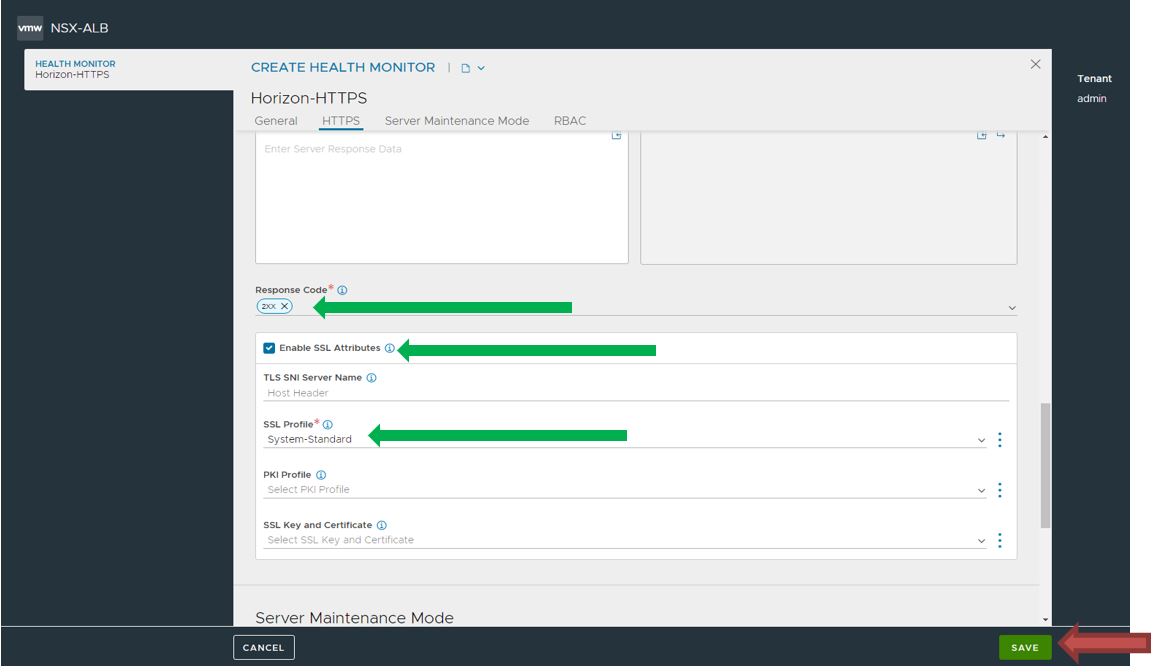Switch to the HTTPS tab
The height and width of the screenshot is (672, 1164).
(341, 120)
